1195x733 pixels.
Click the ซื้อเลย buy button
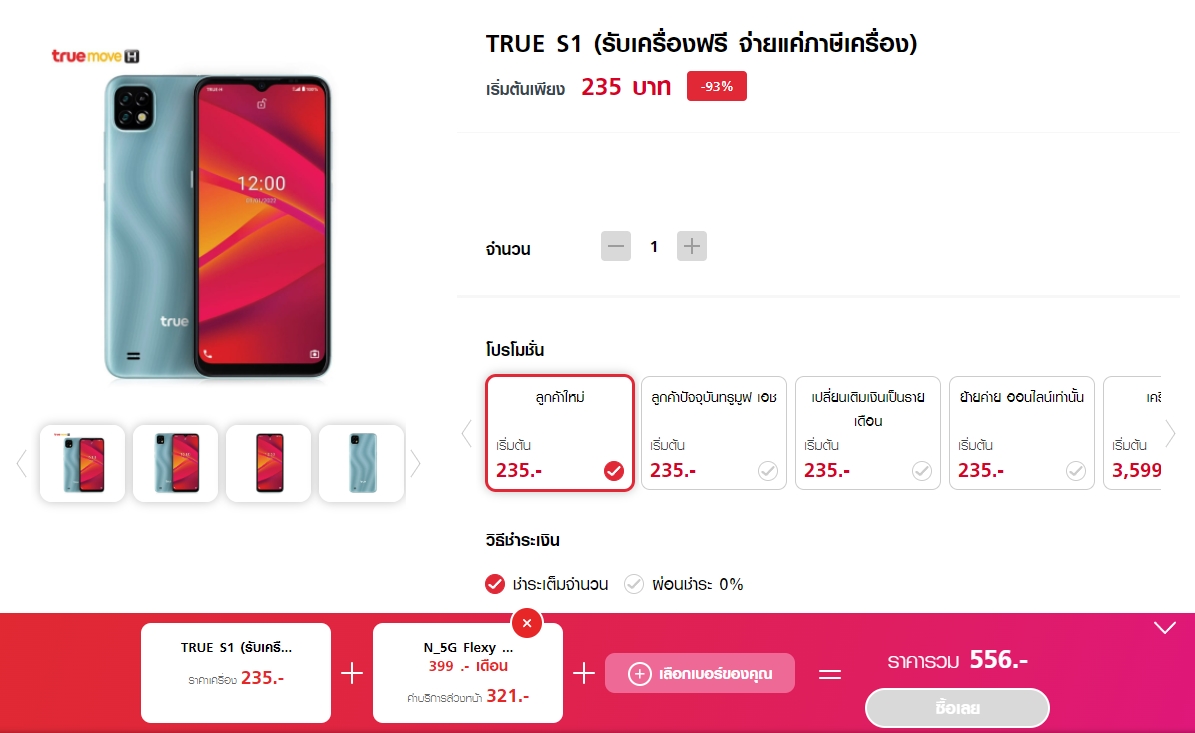click(x=957, y=708)
